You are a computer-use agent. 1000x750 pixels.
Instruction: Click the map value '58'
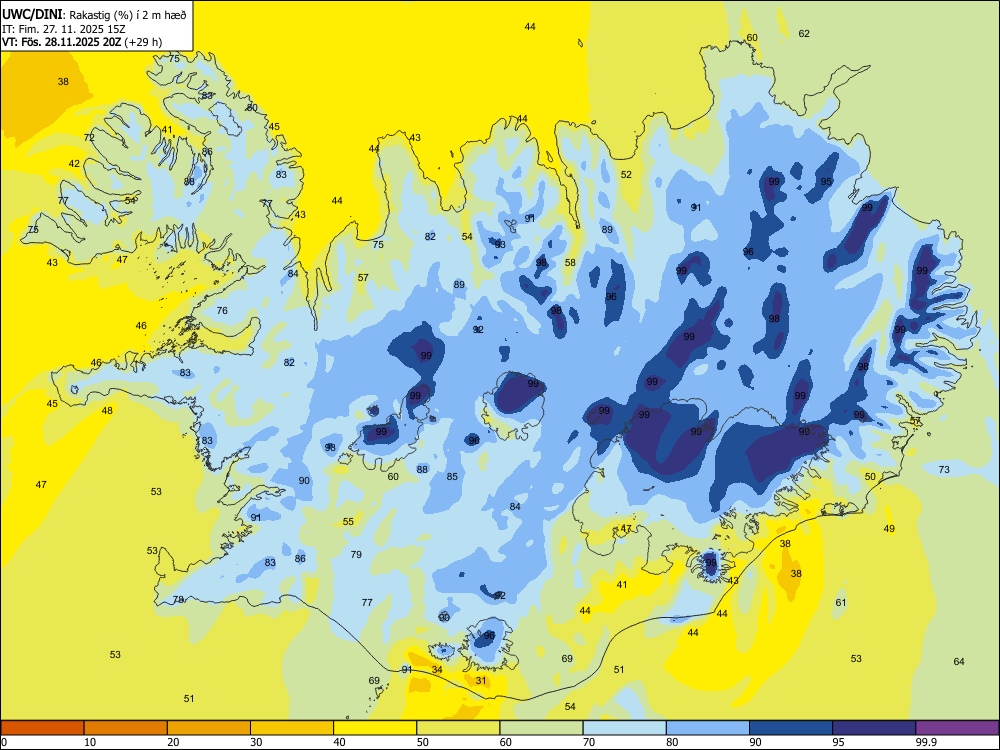point(570,262)
